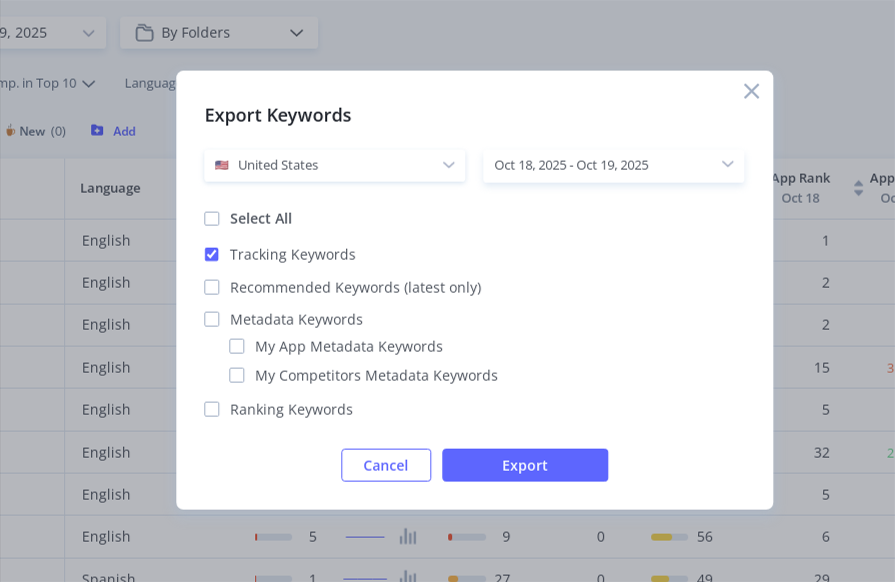
Task: Enable the Ranking Keywords checkbox
Action: (212, 410)
